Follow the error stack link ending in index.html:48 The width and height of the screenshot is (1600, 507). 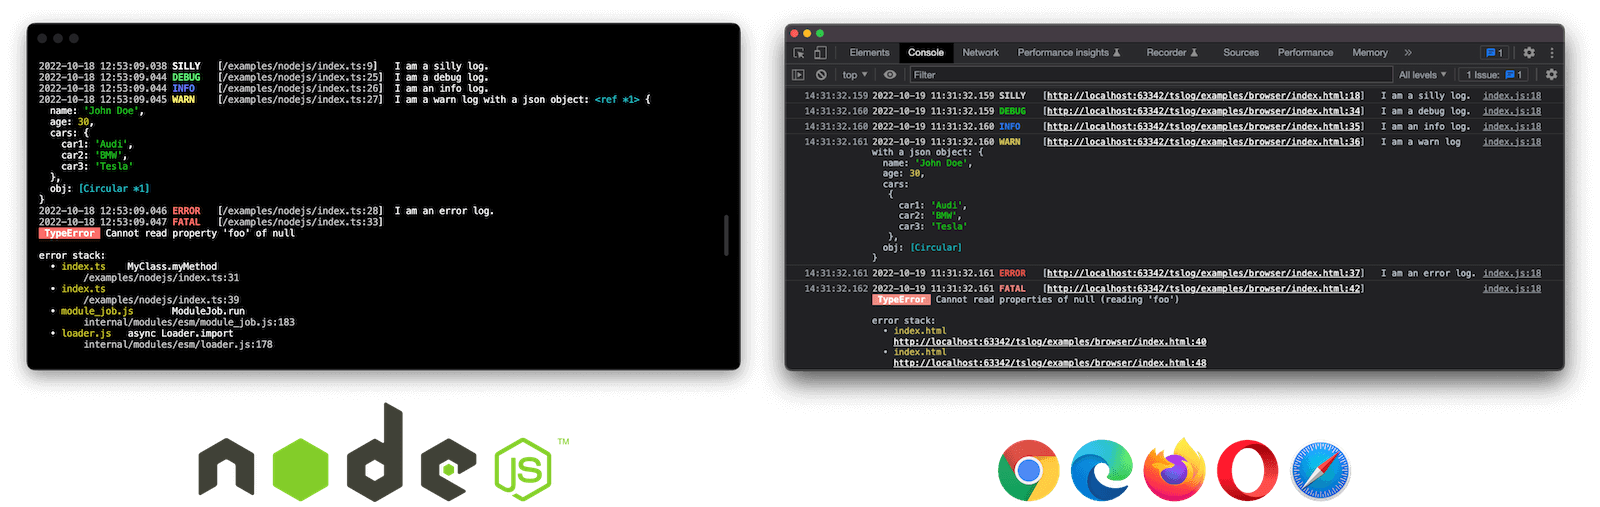click(x=1050, y=363)
